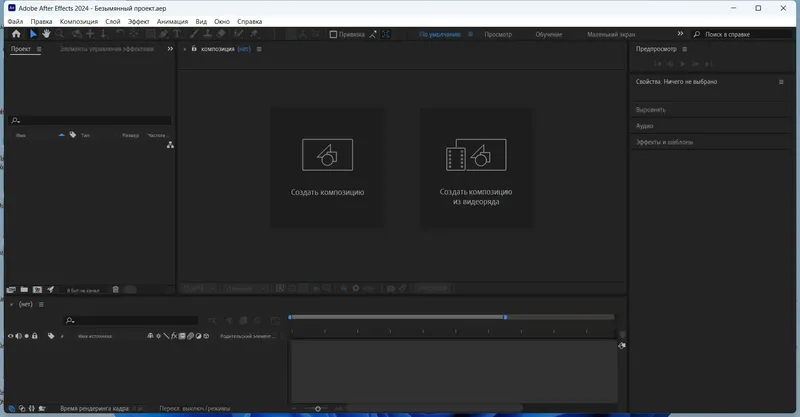Open composition viewer panel menu
The width and height of the screenshot is (800, 417).
[259, 49]
